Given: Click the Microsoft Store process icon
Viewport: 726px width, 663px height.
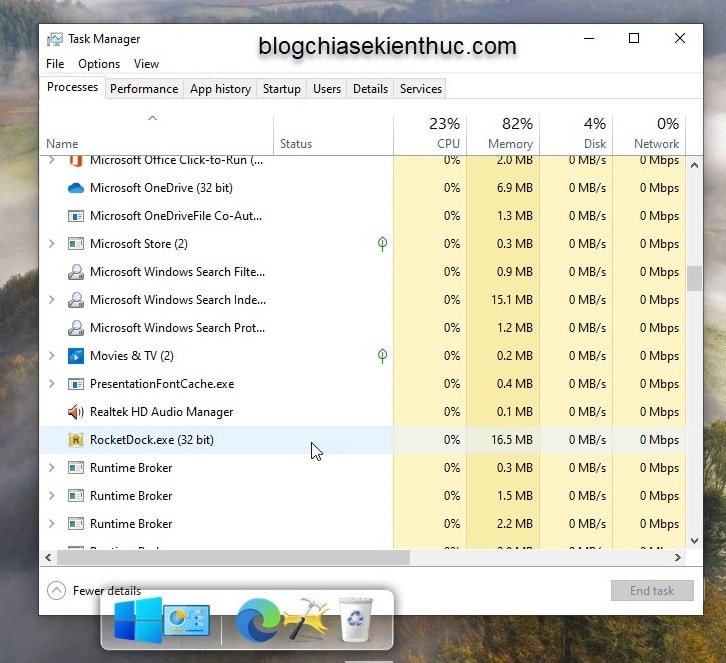Looking at the screenshot, I should coord(76,244).
